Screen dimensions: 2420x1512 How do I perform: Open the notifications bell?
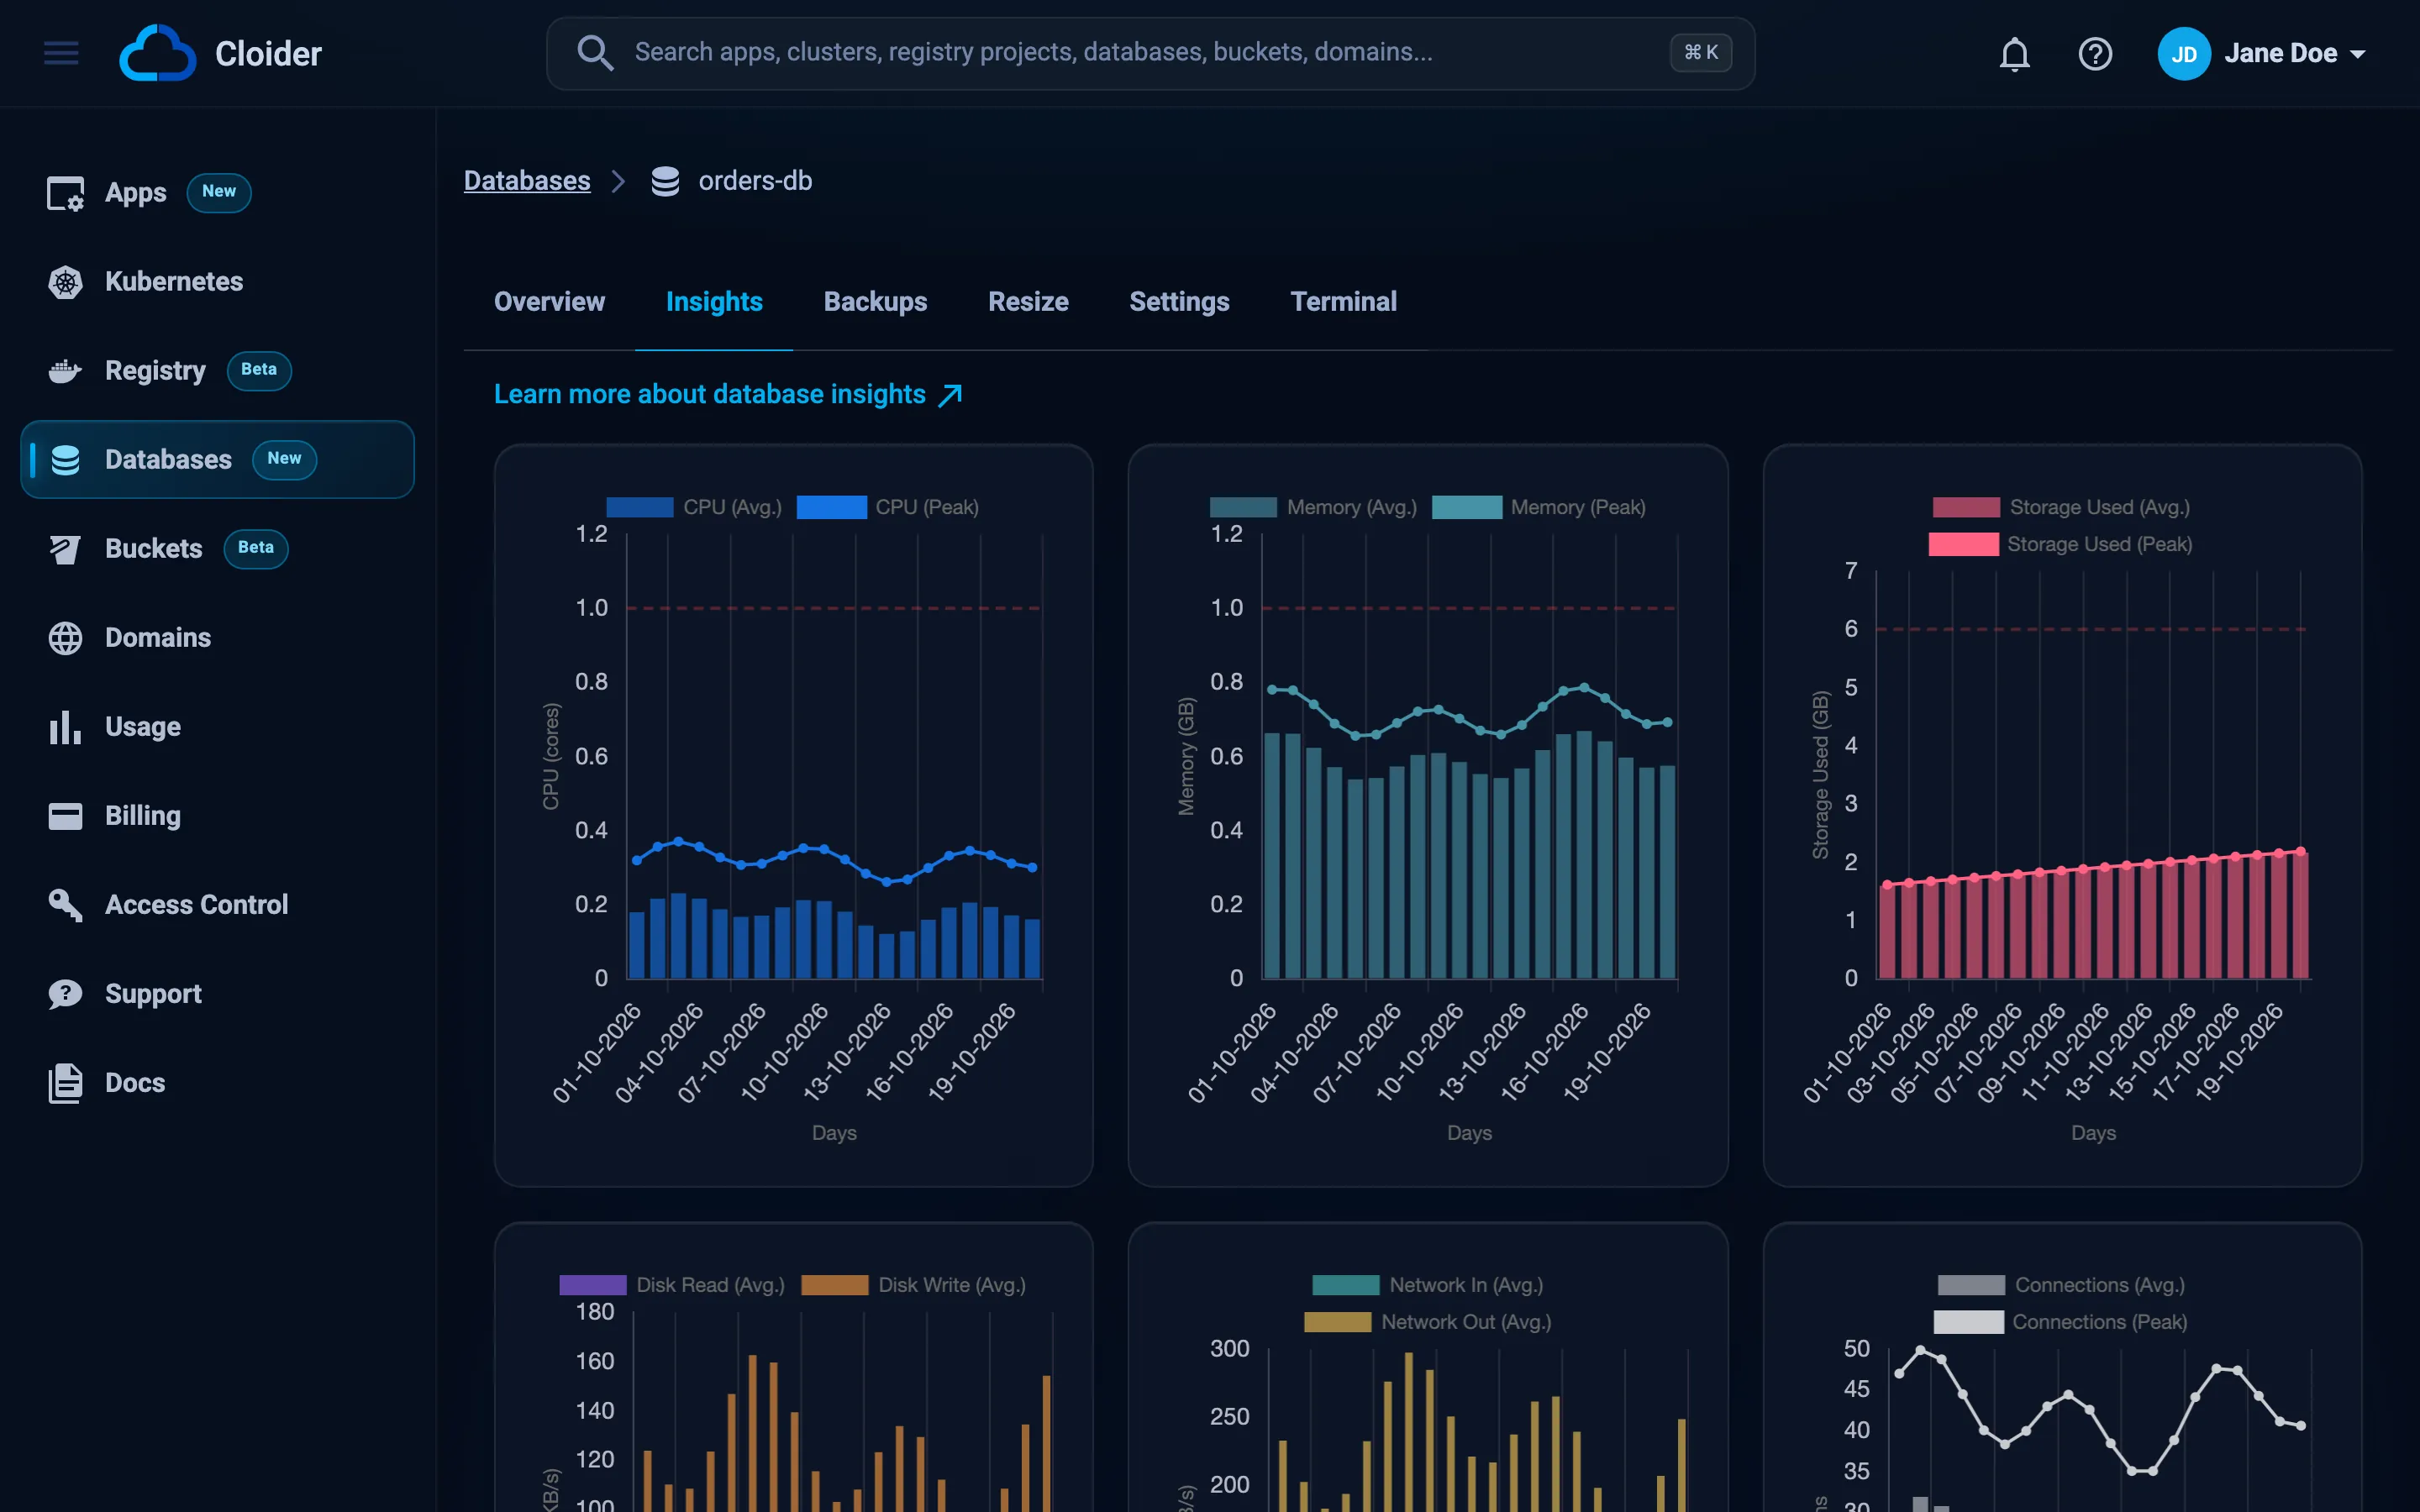[2014, 54]
